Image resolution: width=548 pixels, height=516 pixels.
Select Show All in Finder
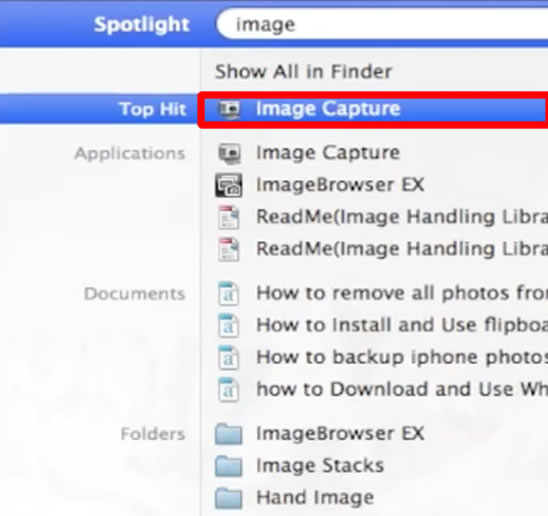point(303,72)
